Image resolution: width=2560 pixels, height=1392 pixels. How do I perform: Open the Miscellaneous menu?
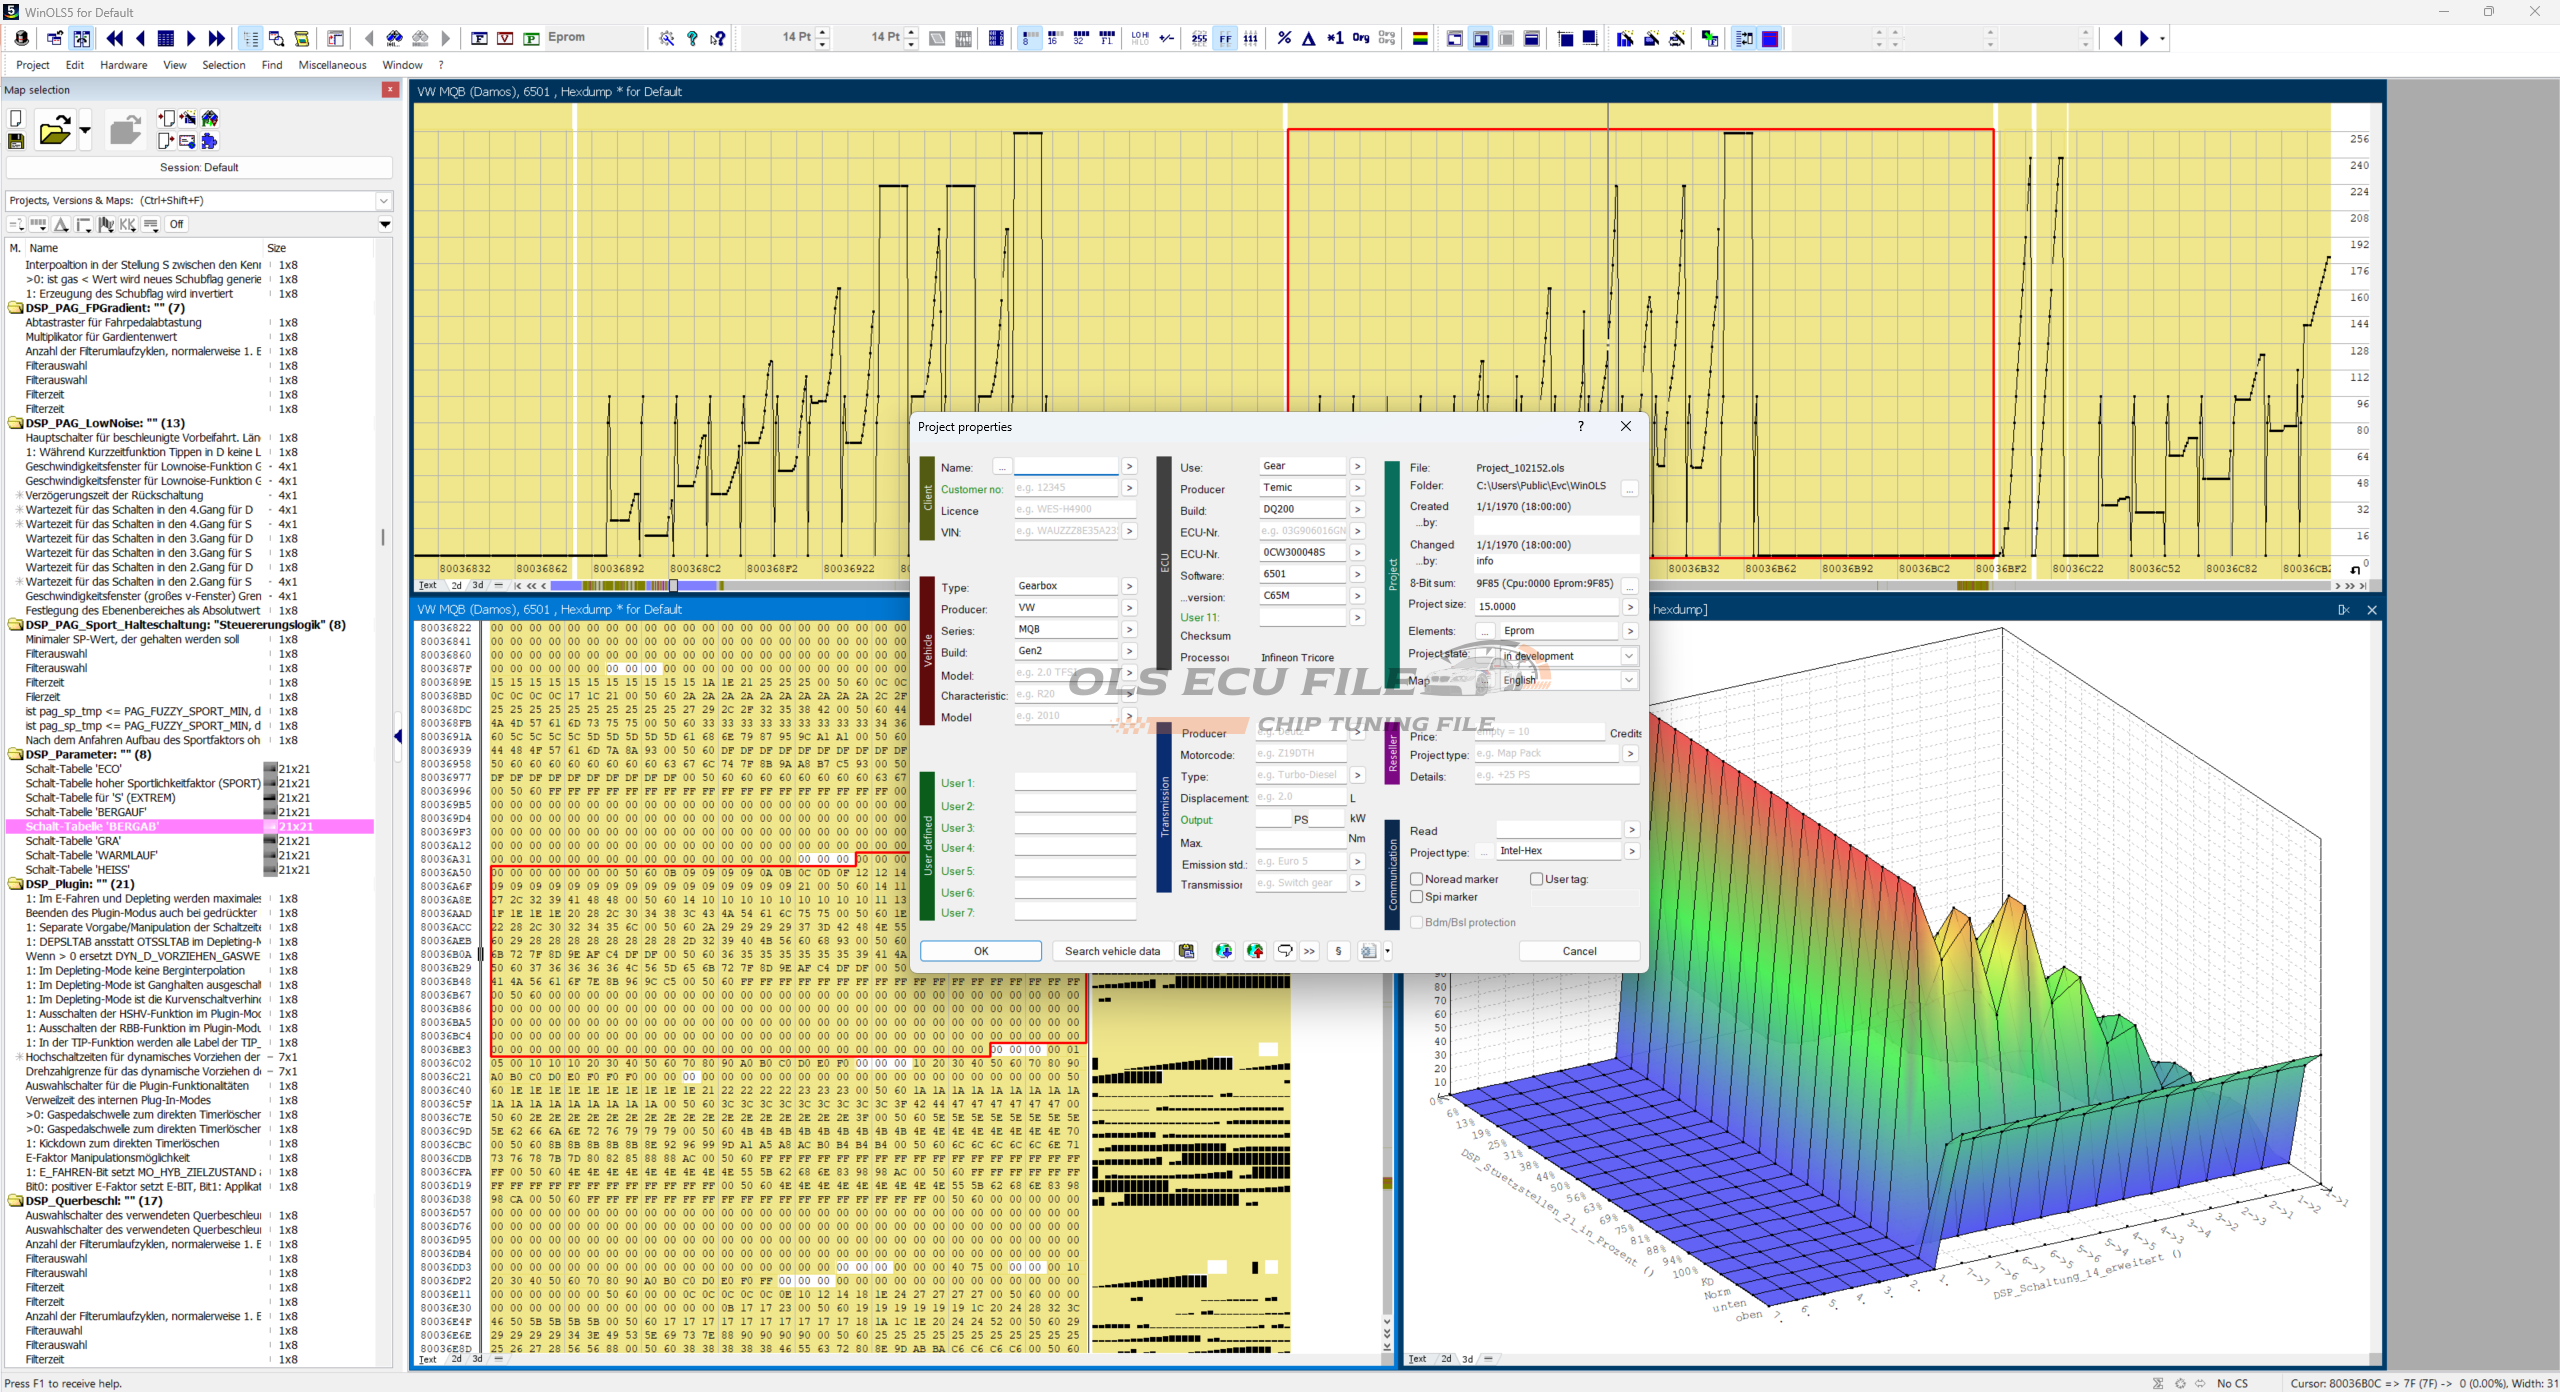333,65
